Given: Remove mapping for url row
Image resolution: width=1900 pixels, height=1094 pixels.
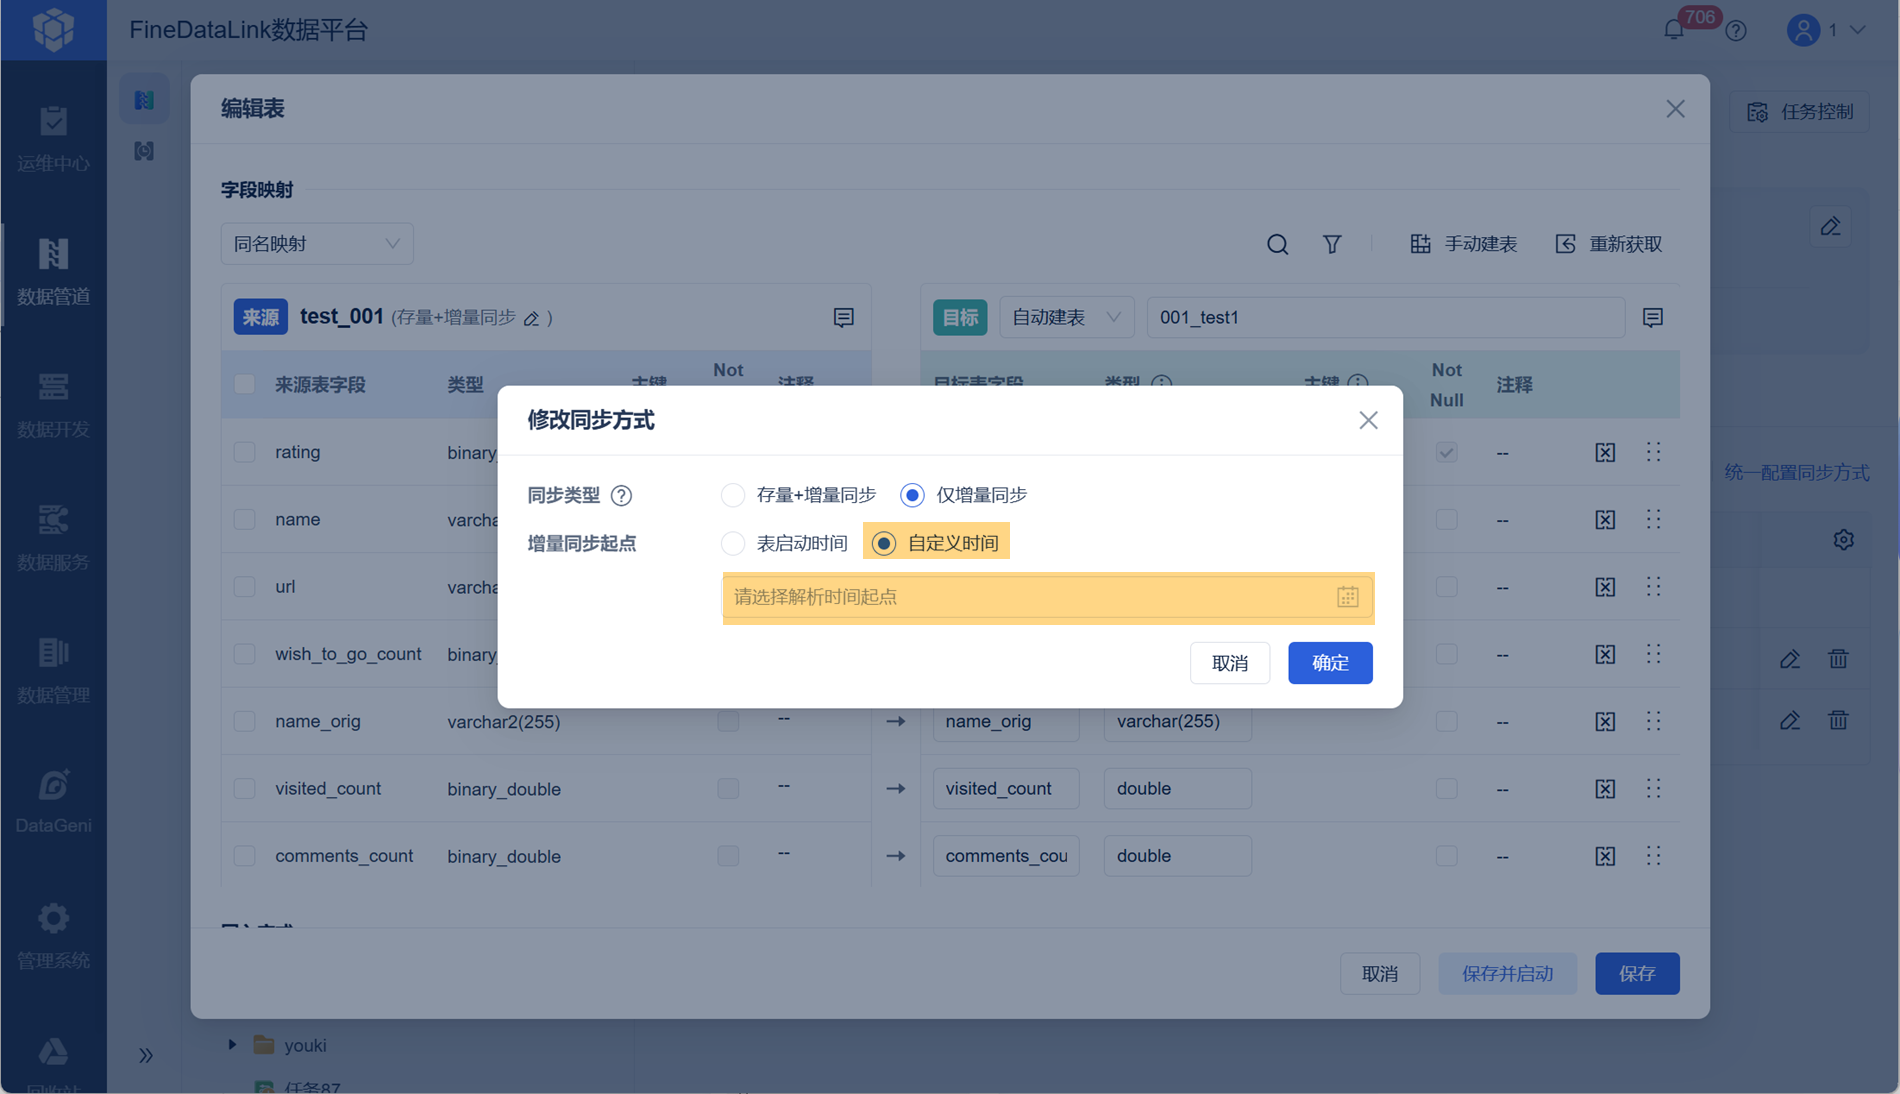Looking at the screenshot, I should [x=1605, y=587].
